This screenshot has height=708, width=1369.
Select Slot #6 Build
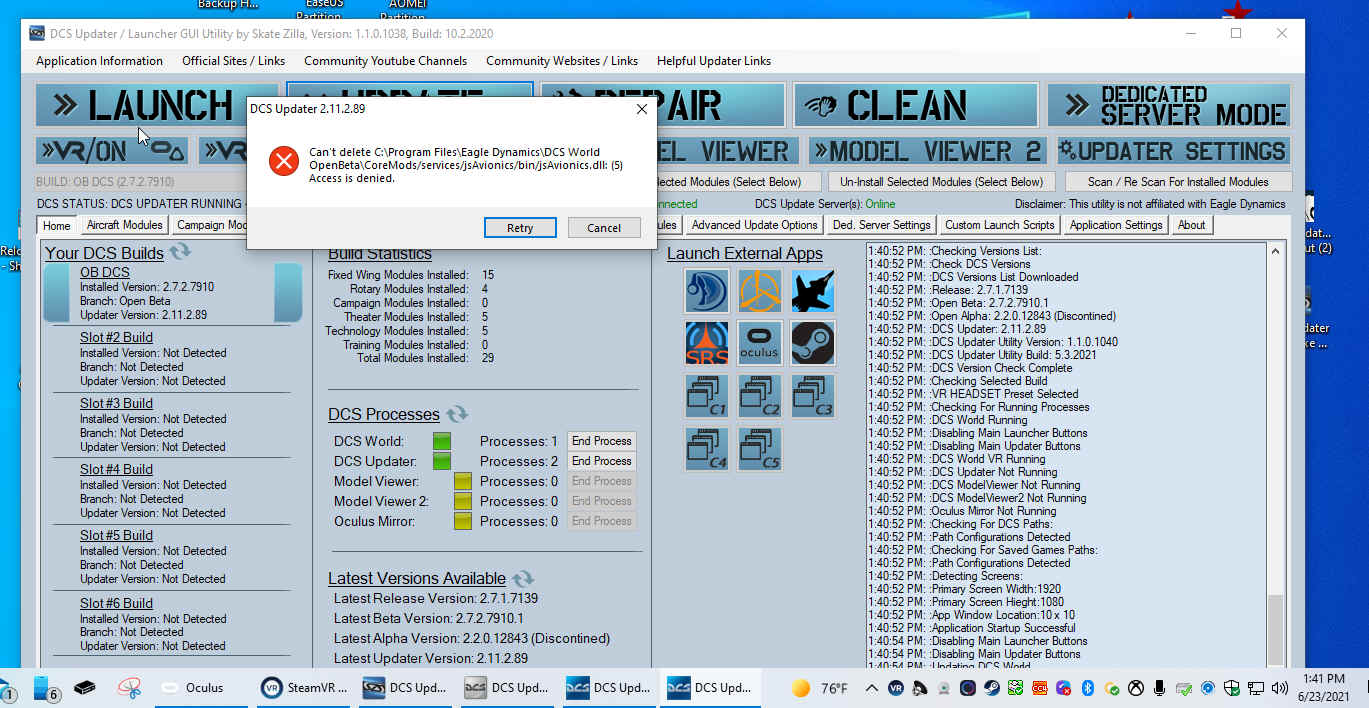coord(116,604)
